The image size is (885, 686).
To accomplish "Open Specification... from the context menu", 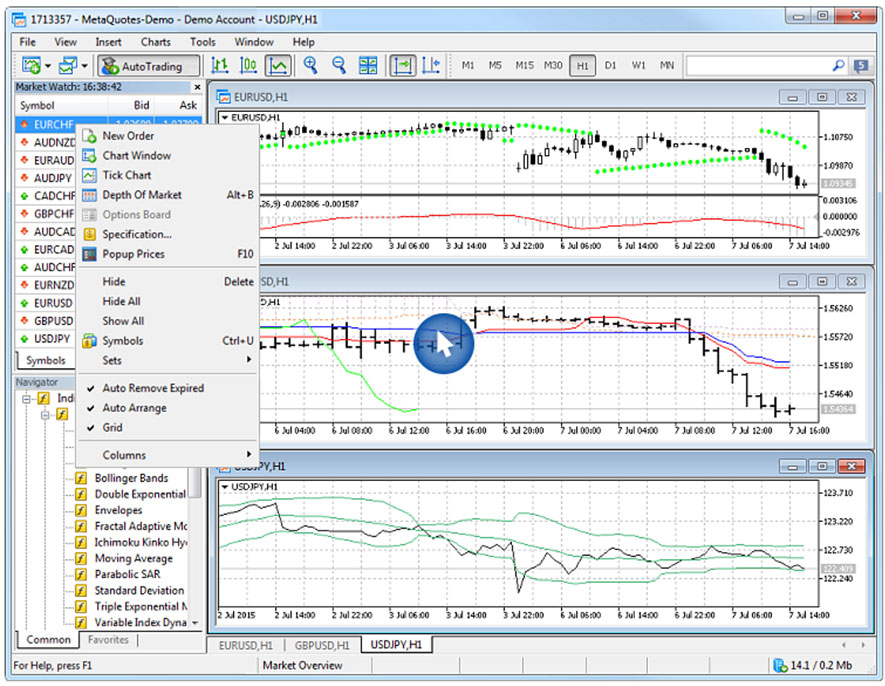I will tap(168, 234).
